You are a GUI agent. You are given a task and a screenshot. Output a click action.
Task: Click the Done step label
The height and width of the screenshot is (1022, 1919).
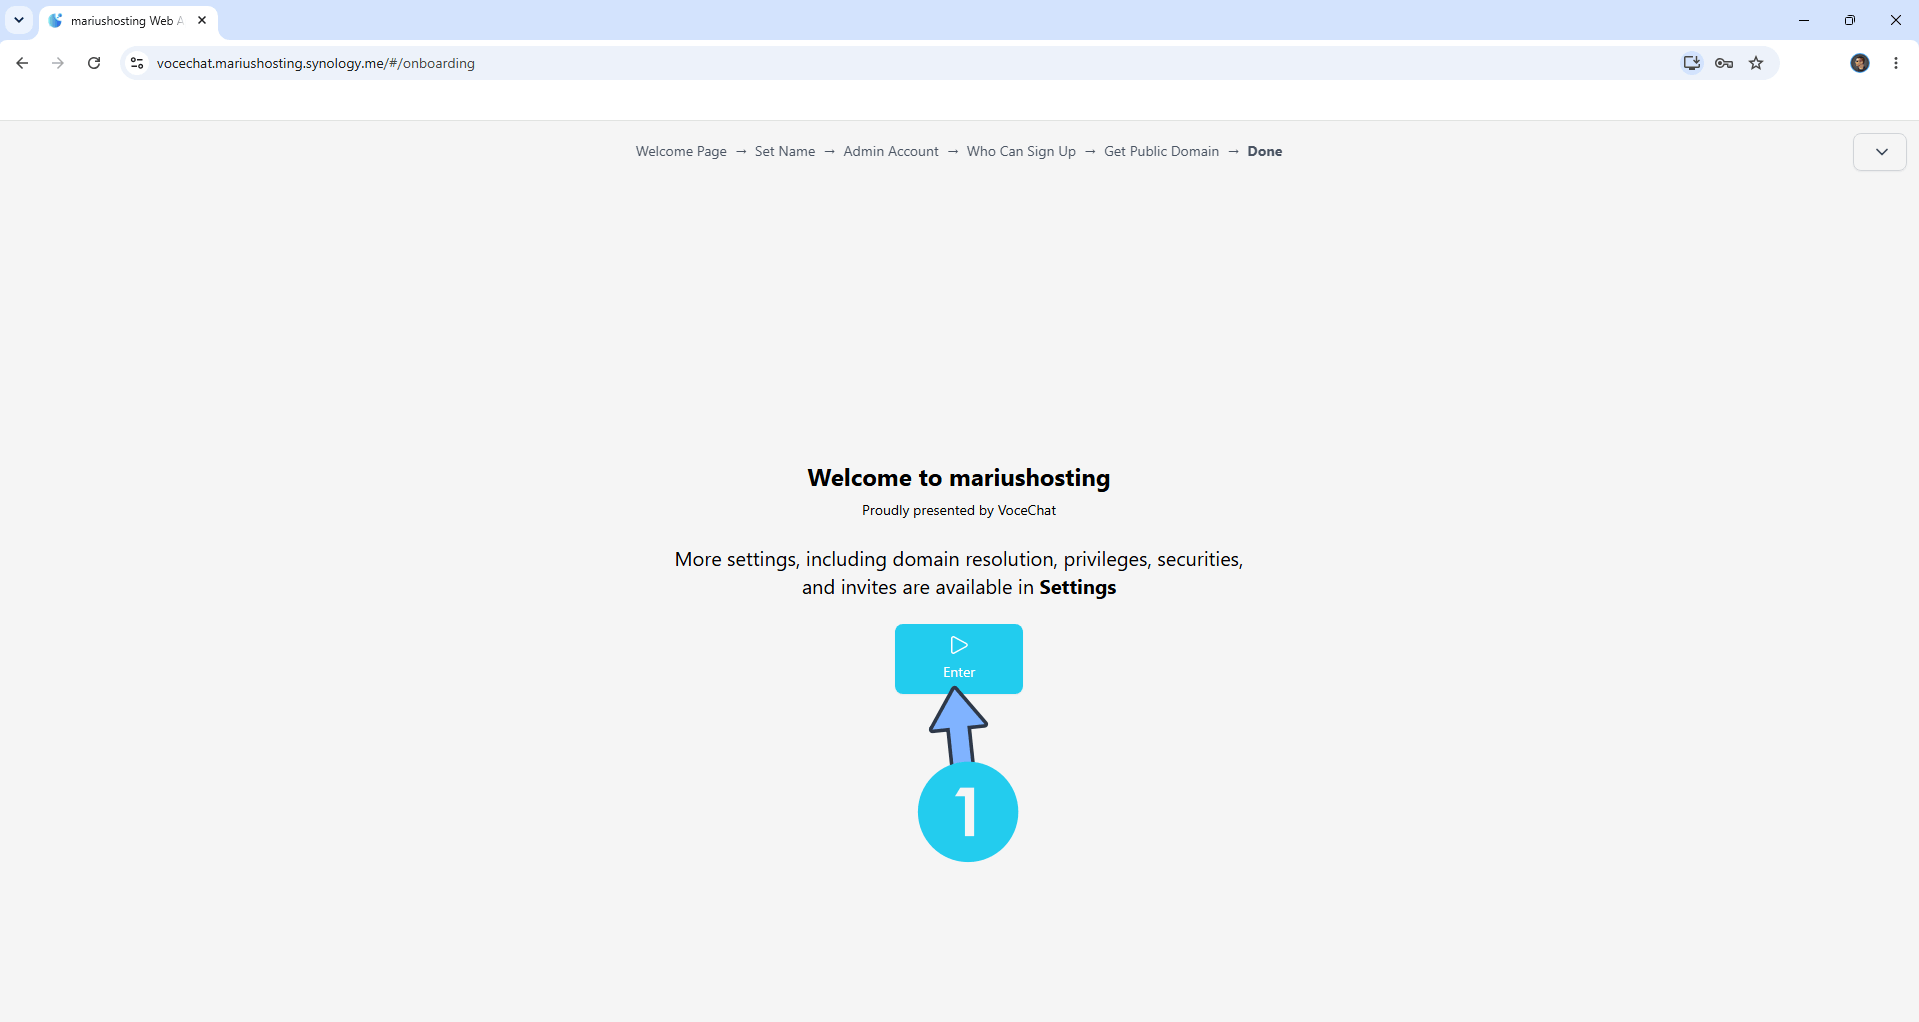pyautogui.click(x=1265, y=151)
